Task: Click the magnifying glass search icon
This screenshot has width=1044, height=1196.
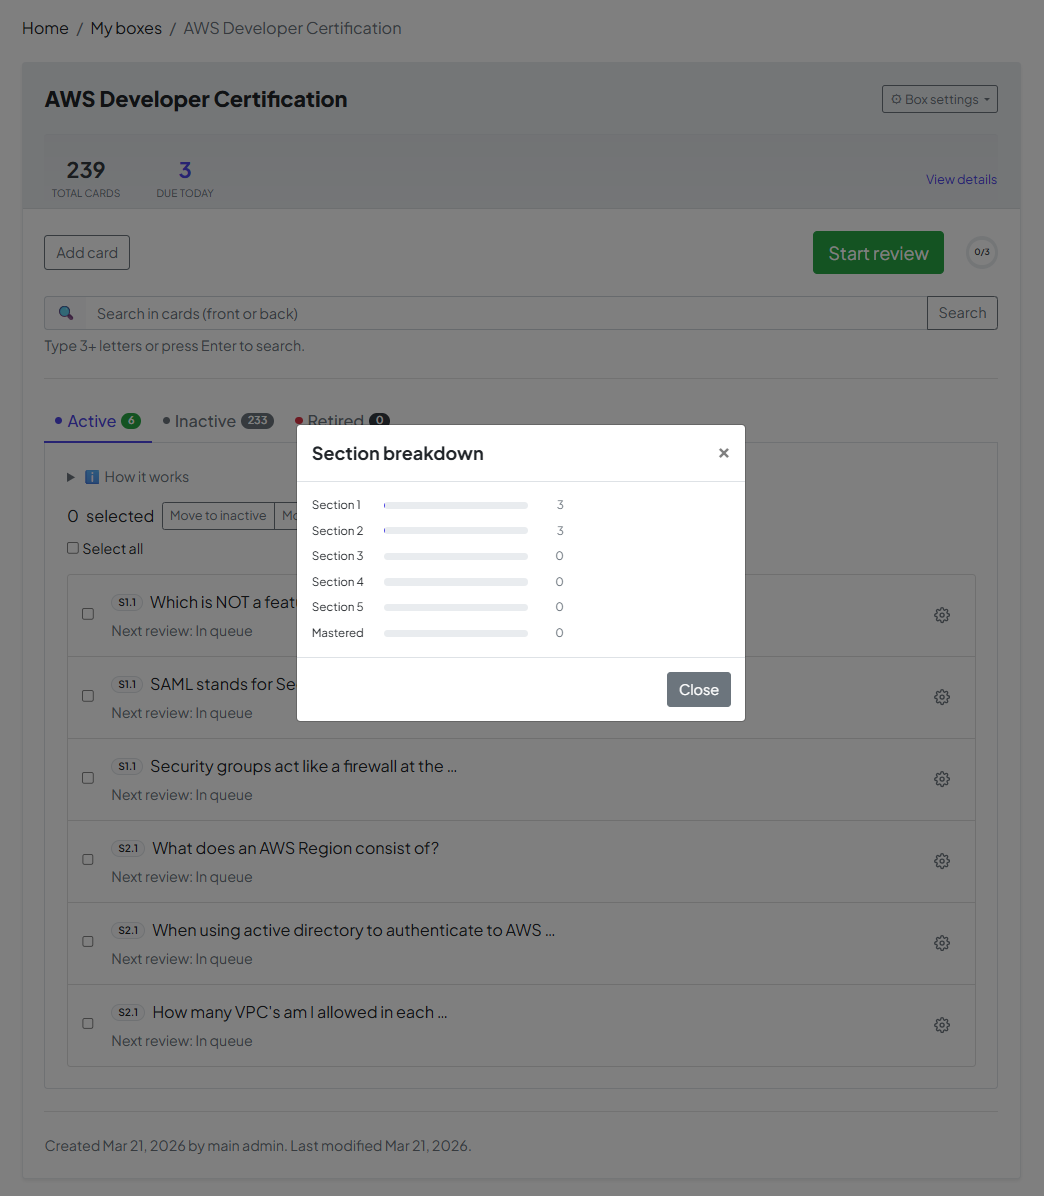Action: point(66,313)
